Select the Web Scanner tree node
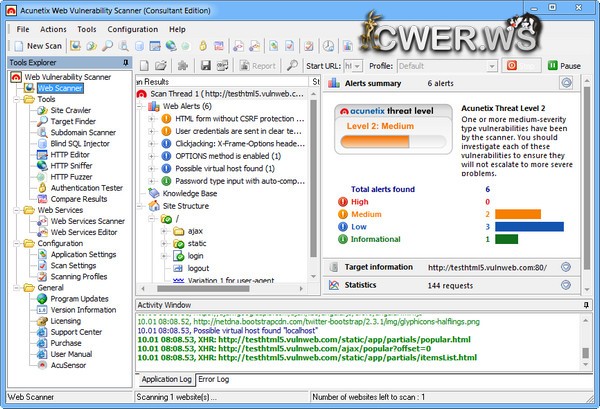 (60, 88)
